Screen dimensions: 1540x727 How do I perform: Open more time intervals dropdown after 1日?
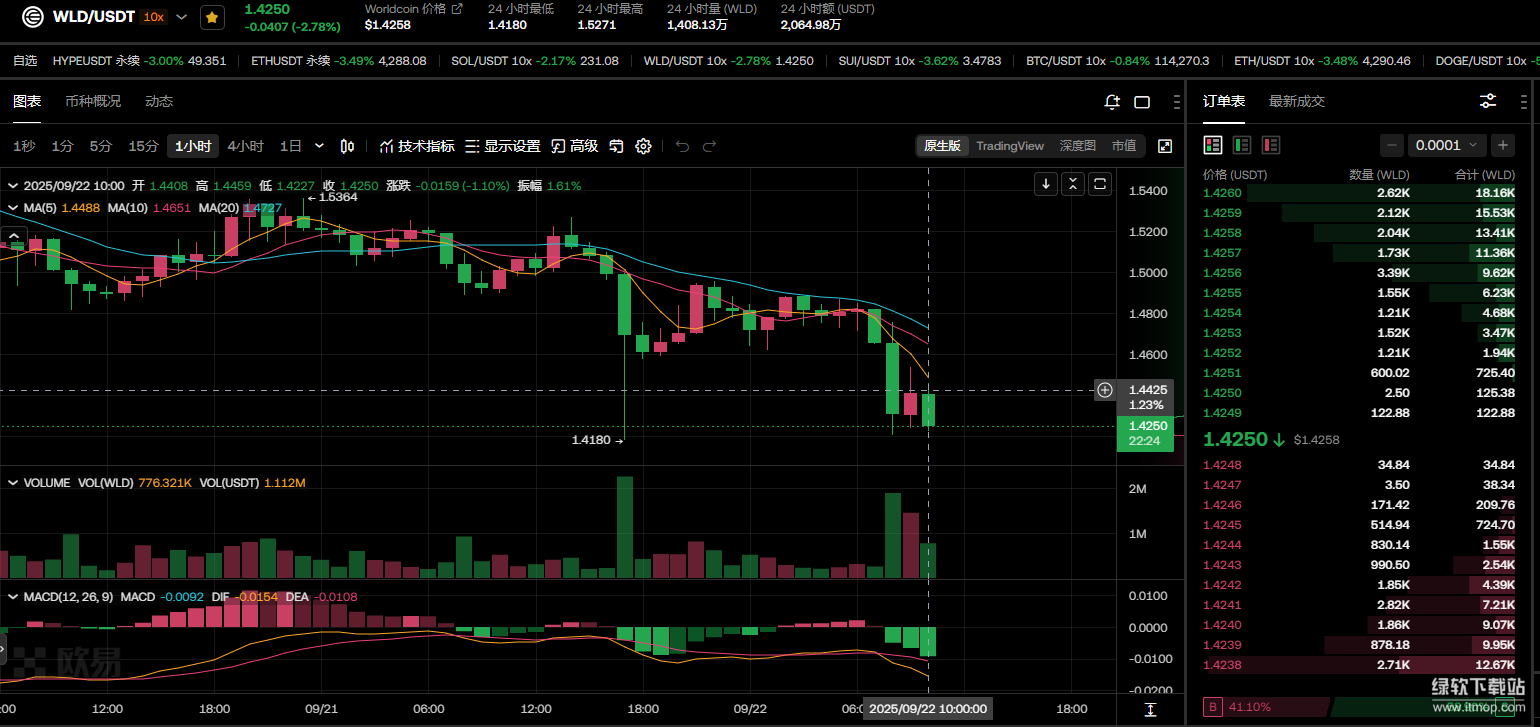tap(319, 146)
